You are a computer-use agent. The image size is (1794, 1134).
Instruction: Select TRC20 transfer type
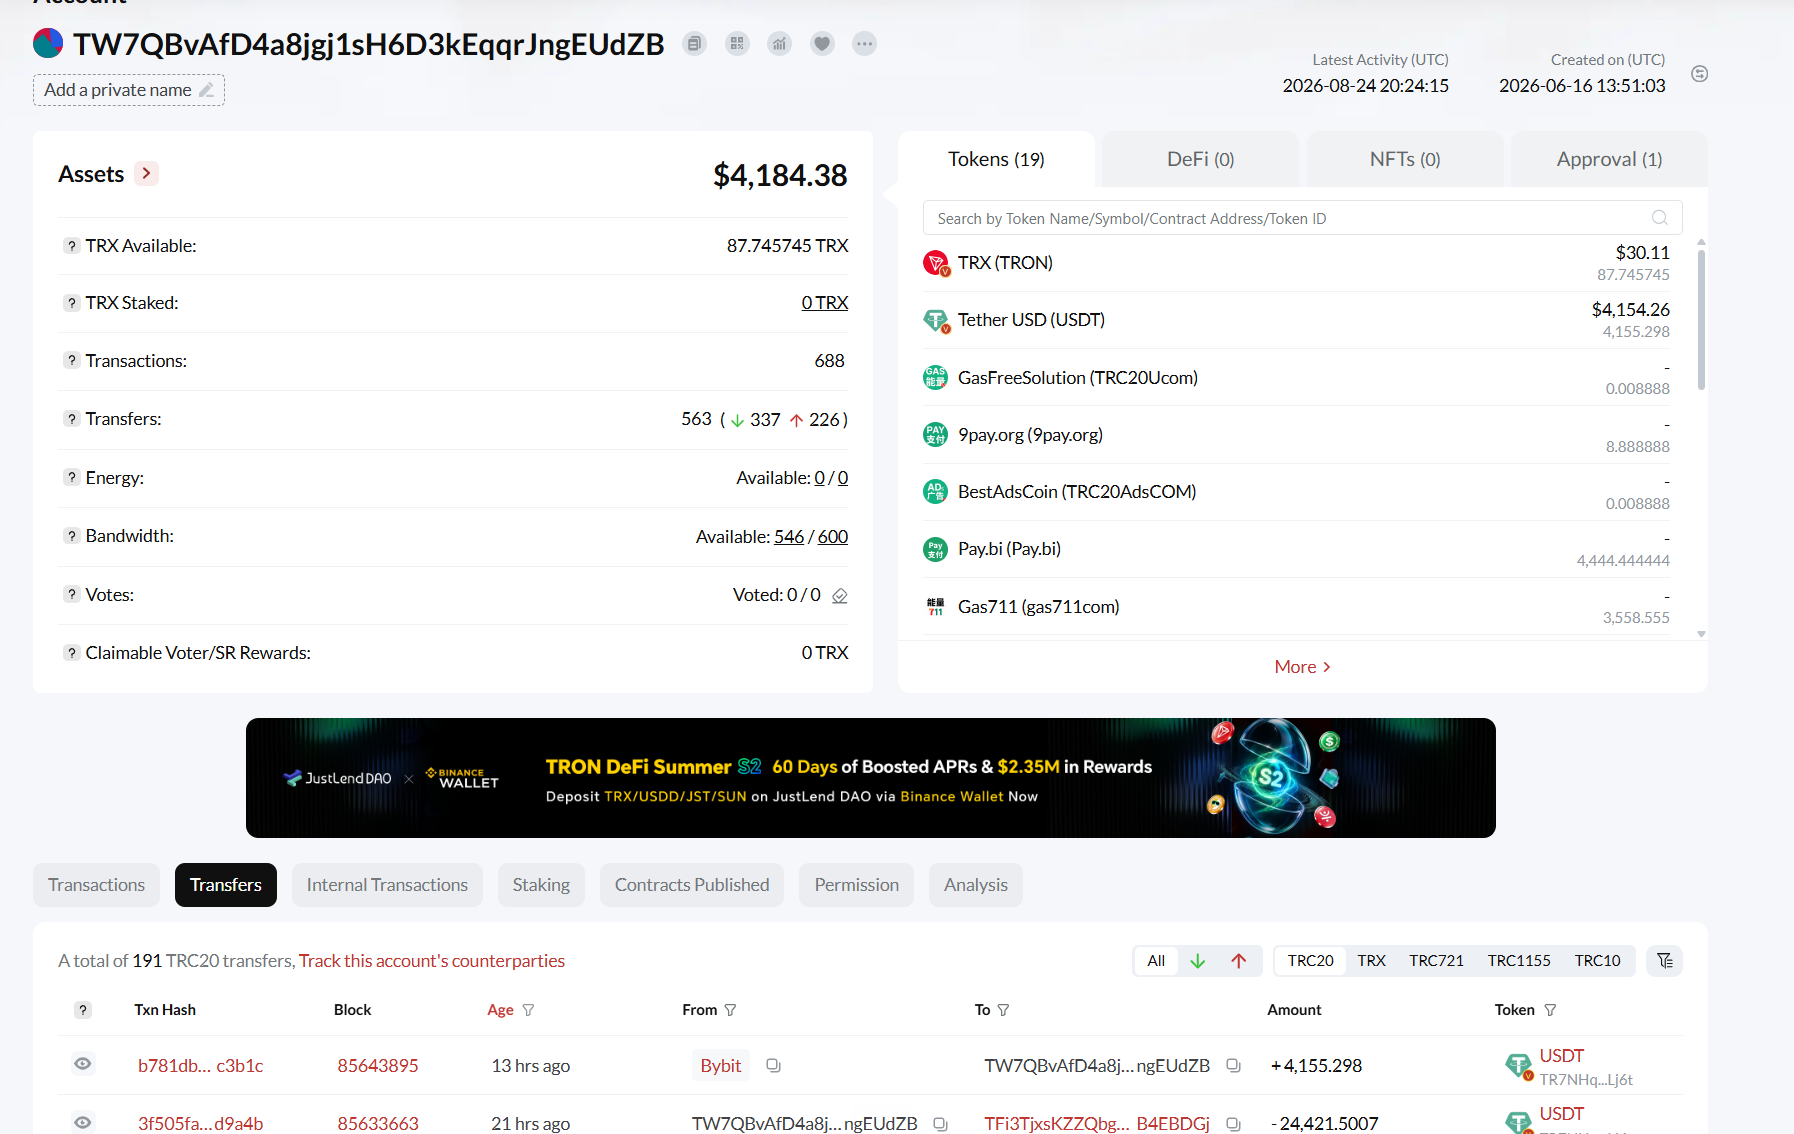[x=1310, y=961]
